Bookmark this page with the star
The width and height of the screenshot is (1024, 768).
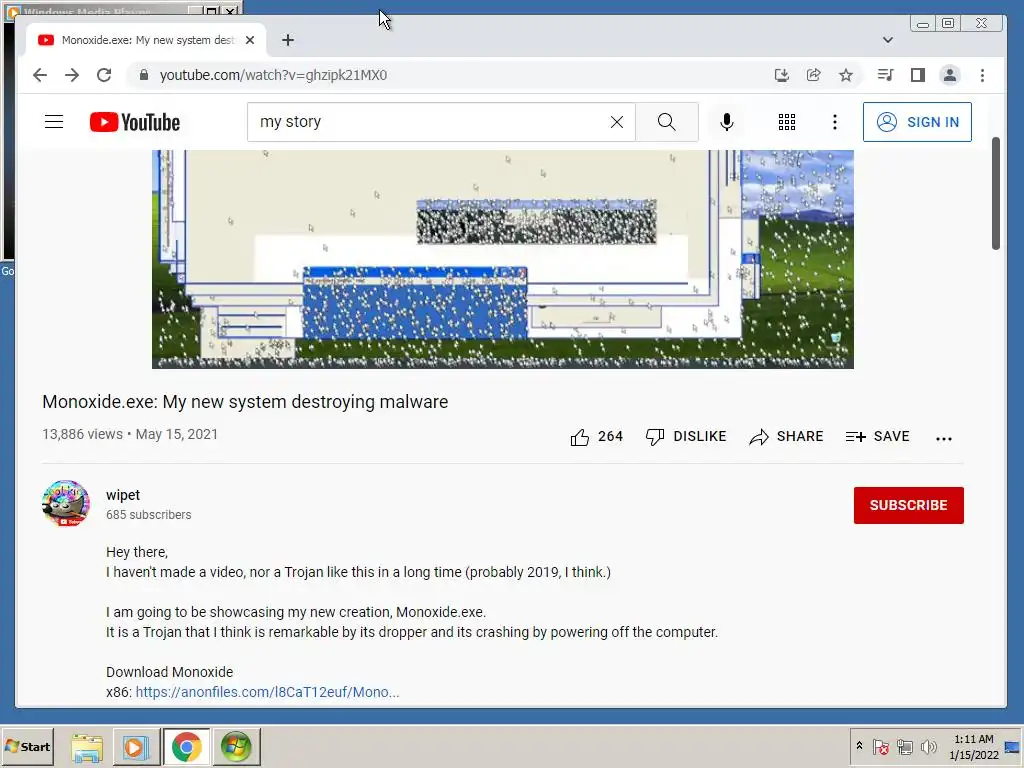846,75
